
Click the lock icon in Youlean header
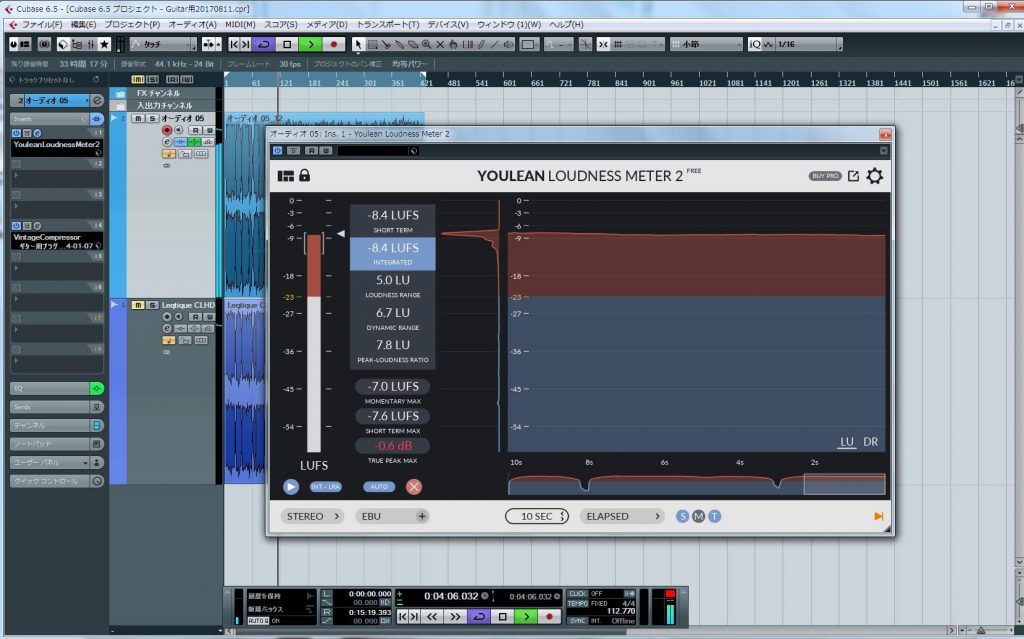coord(304,176)
